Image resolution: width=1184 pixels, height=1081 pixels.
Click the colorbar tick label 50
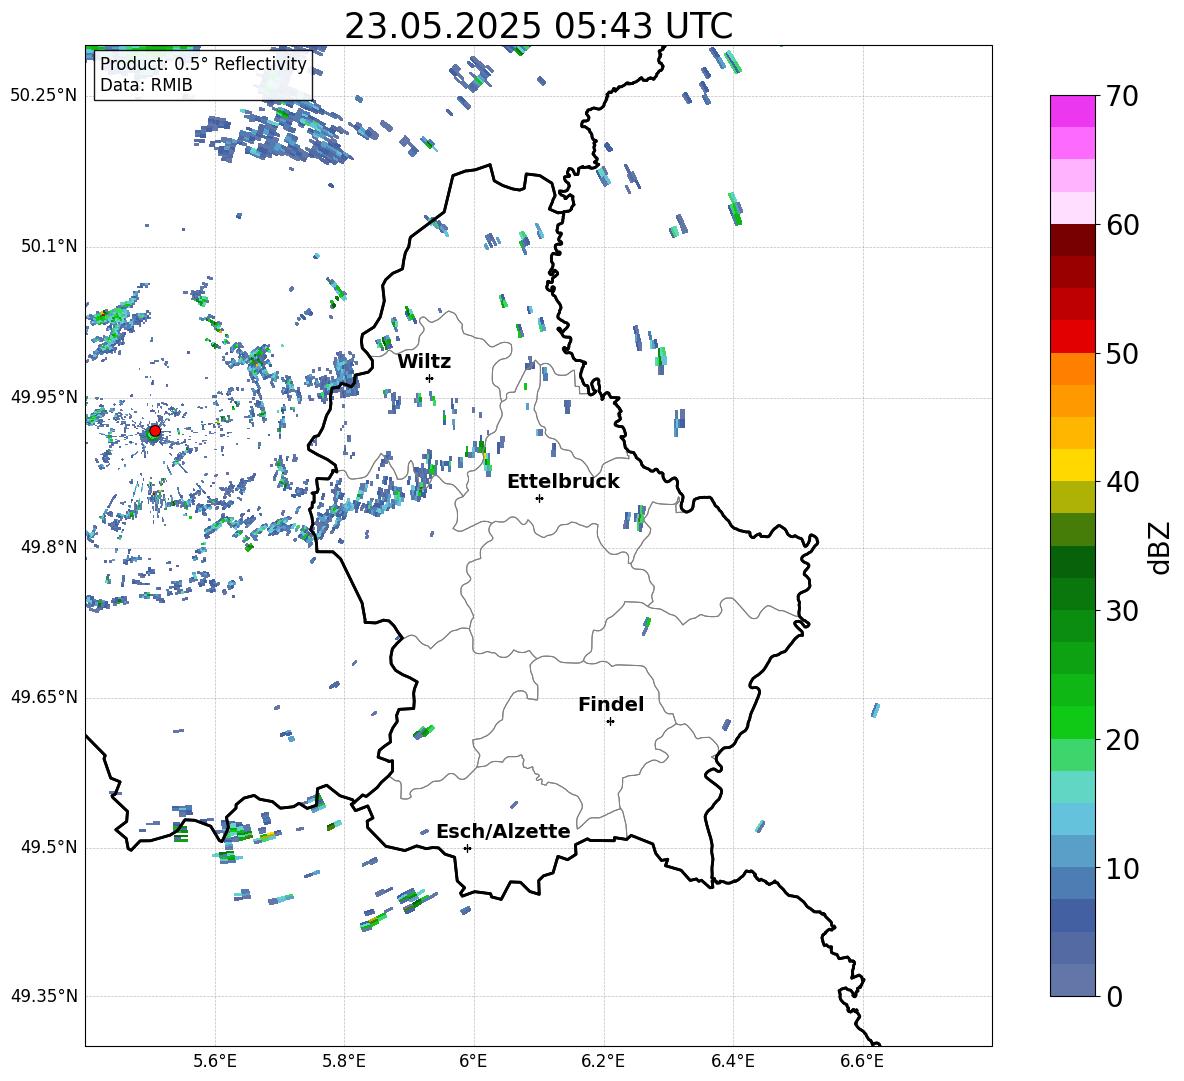1121,354
